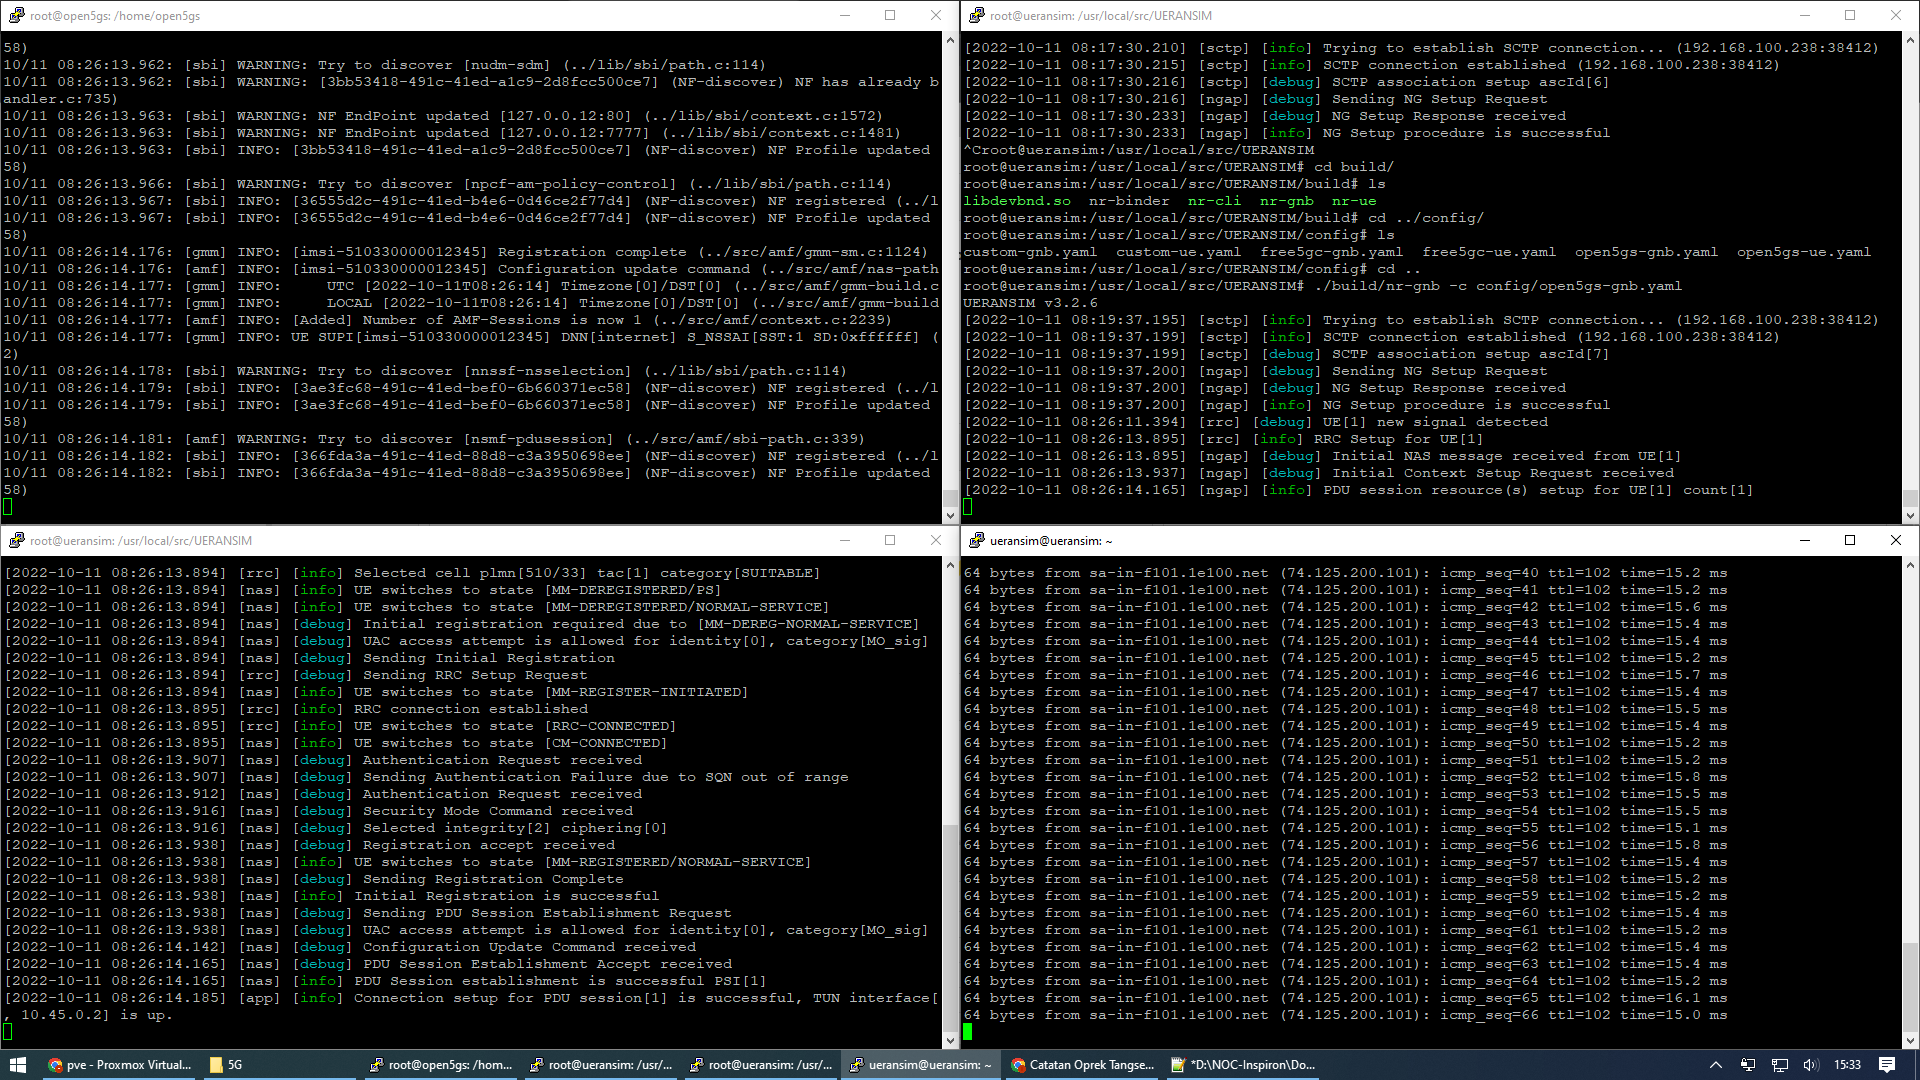Open the Action Center notifications icon
Screen dimensions: 1920x1080
1886,1065
